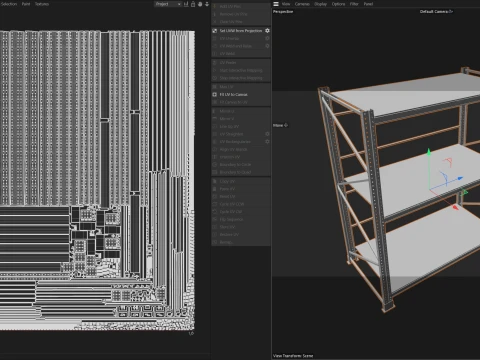Viewport: 480px width, 360px height.
Task: Click the chart icon beside Project dropdown
Action: click(x=186, y=4)
